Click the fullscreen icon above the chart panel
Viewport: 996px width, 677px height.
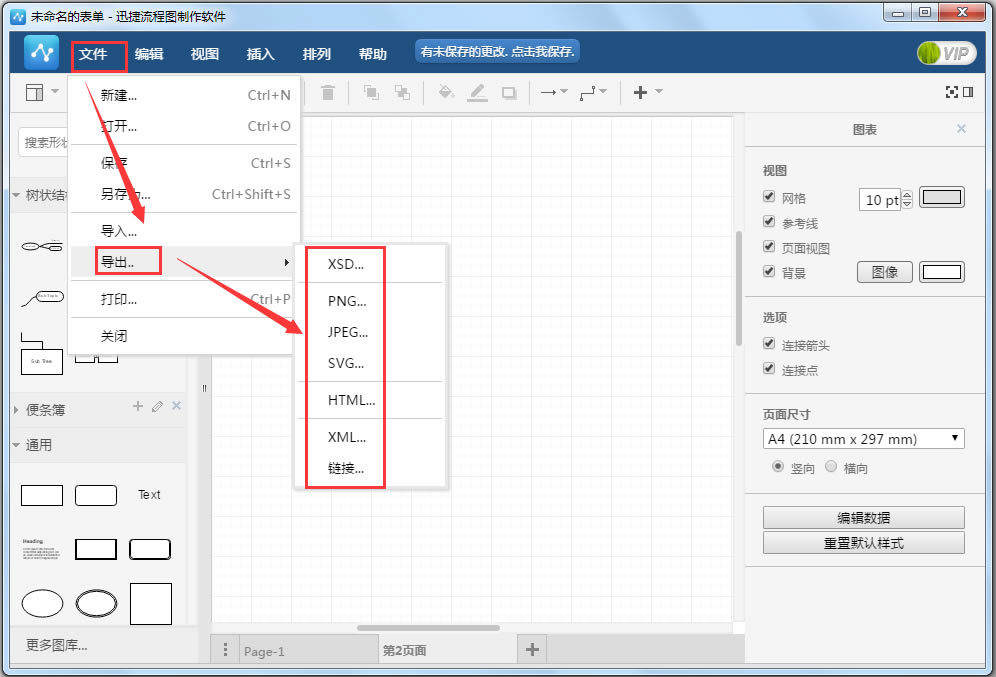coord(950,91)
